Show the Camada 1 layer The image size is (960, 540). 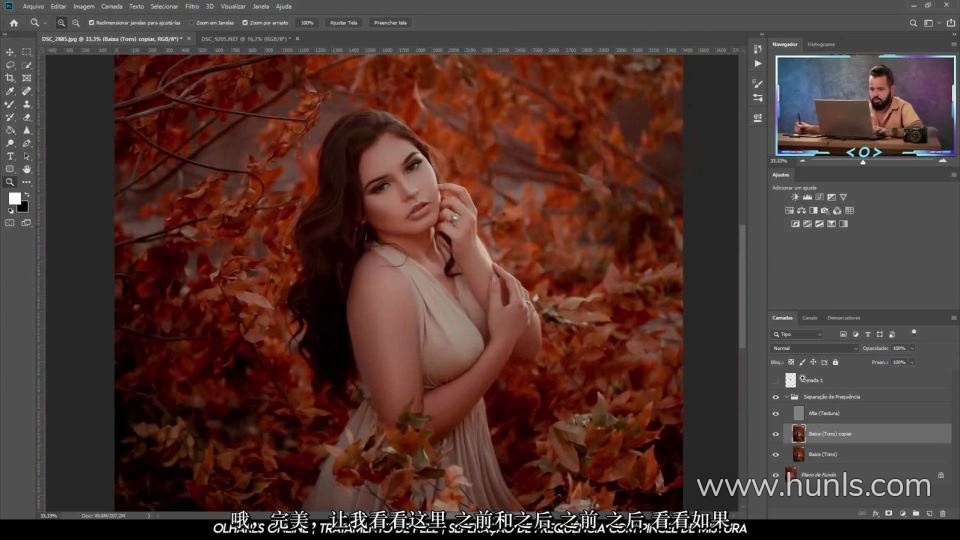point(775,380)
